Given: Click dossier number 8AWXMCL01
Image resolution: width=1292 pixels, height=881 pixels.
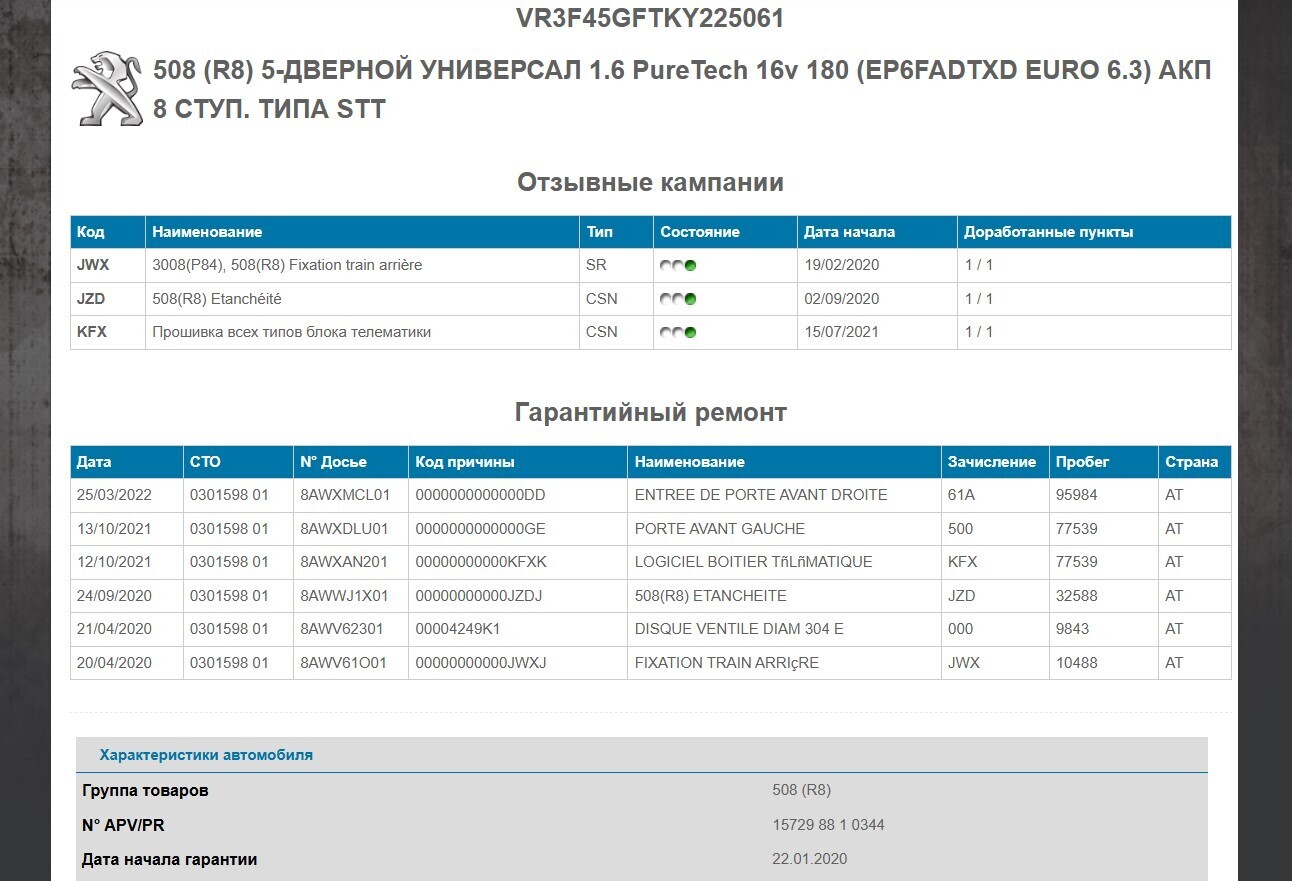Looking at the screenshot, I should click(345, 495).
